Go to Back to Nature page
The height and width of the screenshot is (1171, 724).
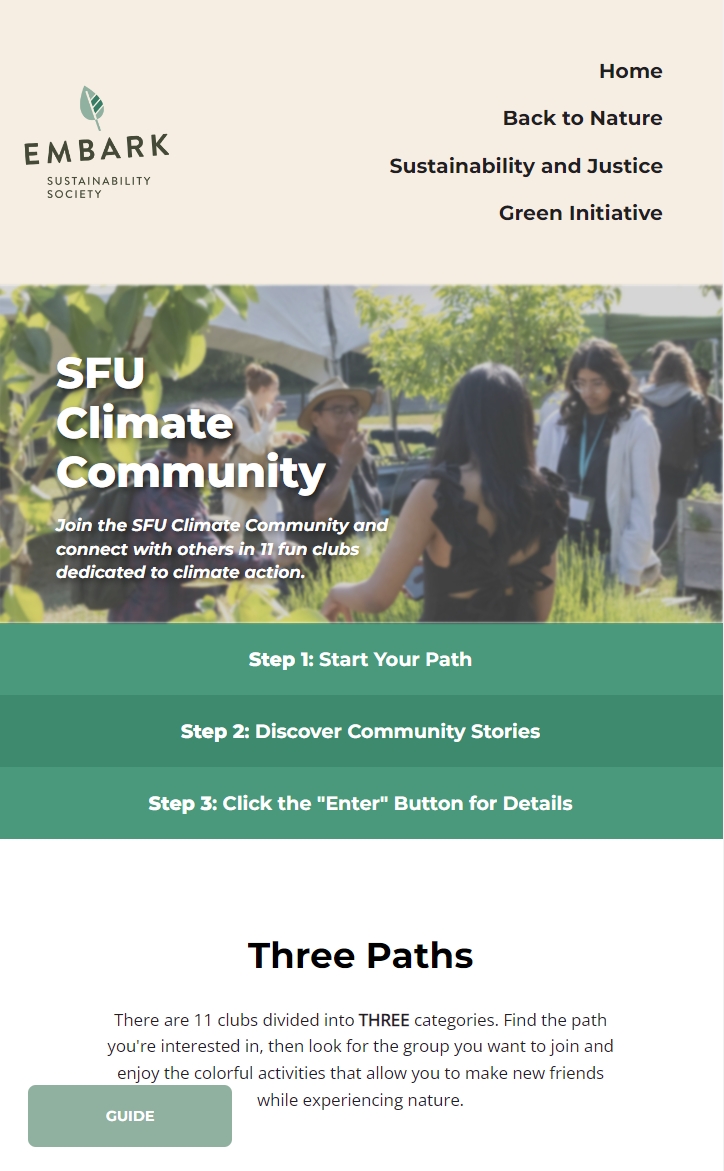click(x=582, y=118)
